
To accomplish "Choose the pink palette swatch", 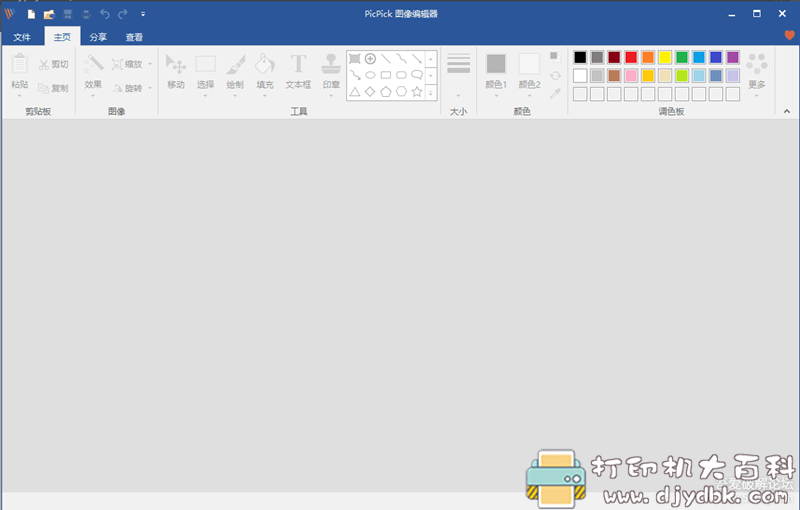I will tap(631, 75).
